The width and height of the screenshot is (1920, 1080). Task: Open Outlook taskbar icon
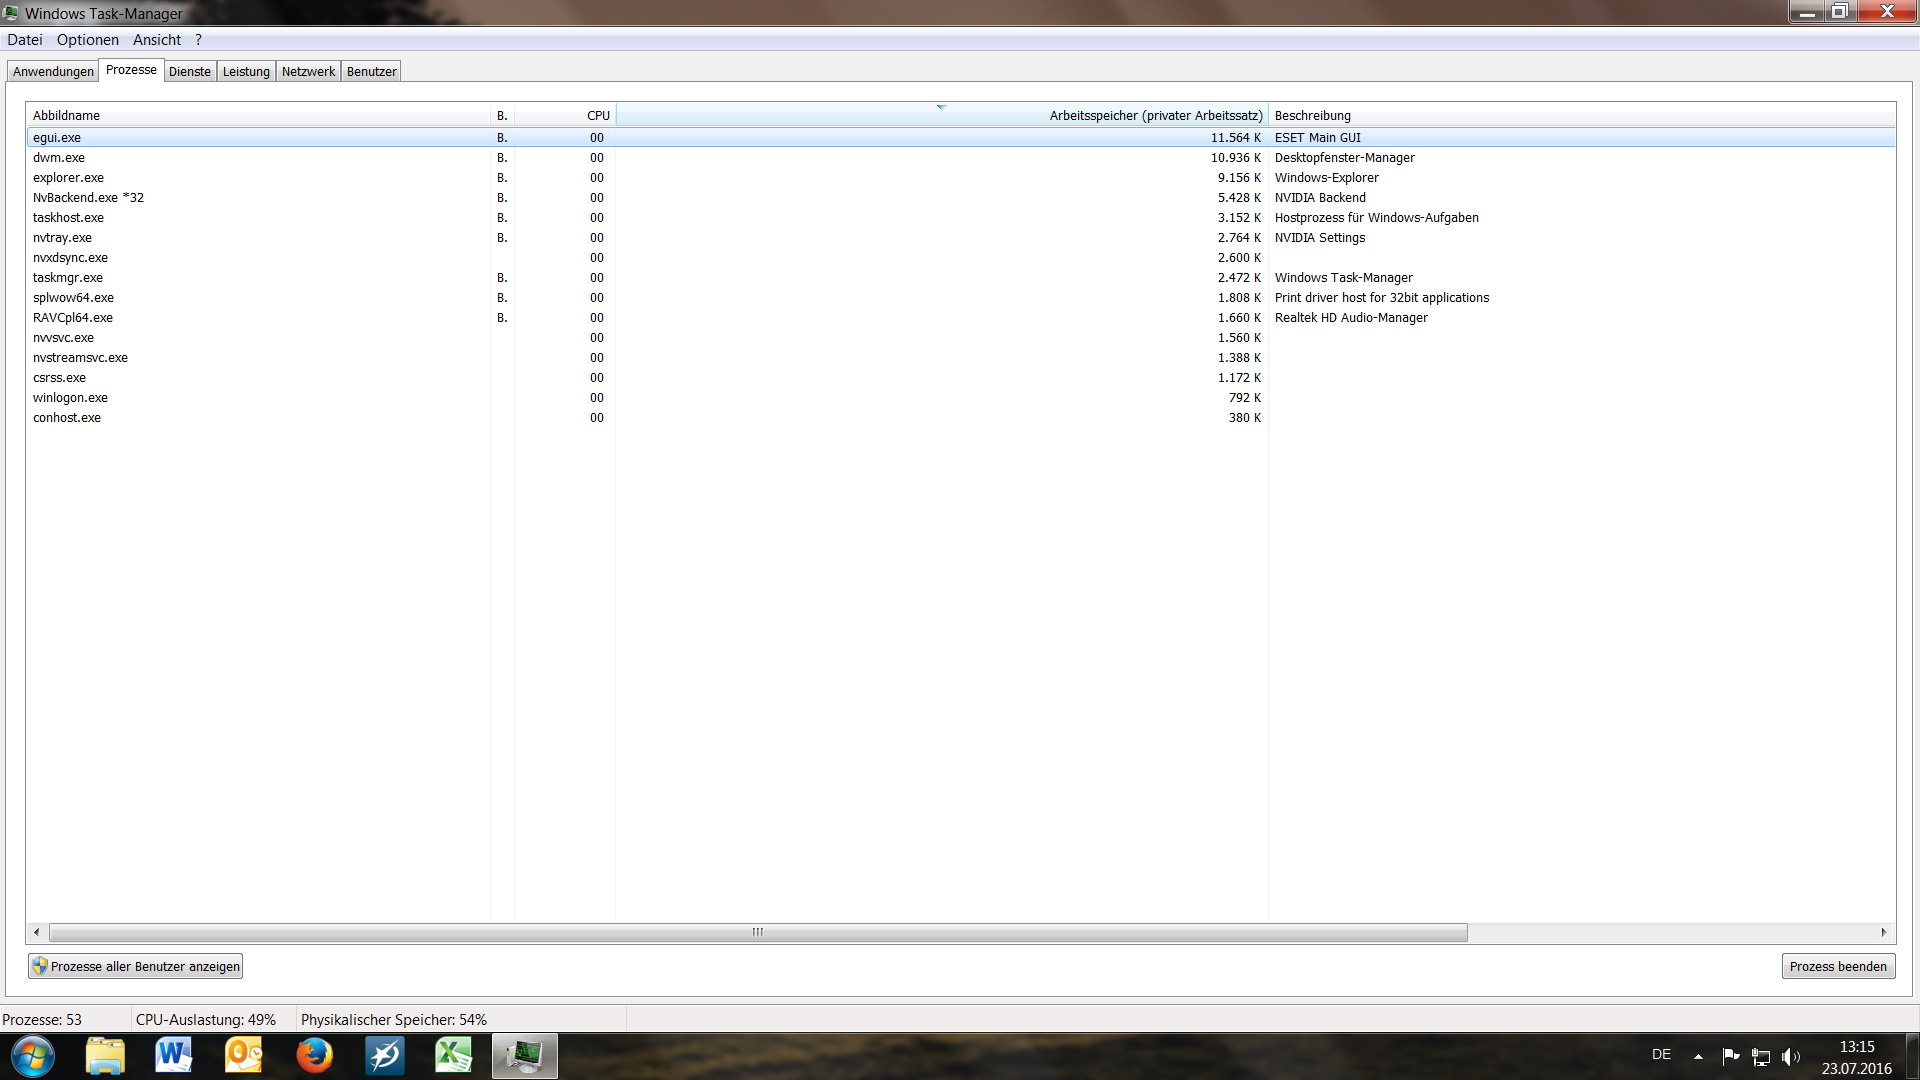coord(244,1056)
